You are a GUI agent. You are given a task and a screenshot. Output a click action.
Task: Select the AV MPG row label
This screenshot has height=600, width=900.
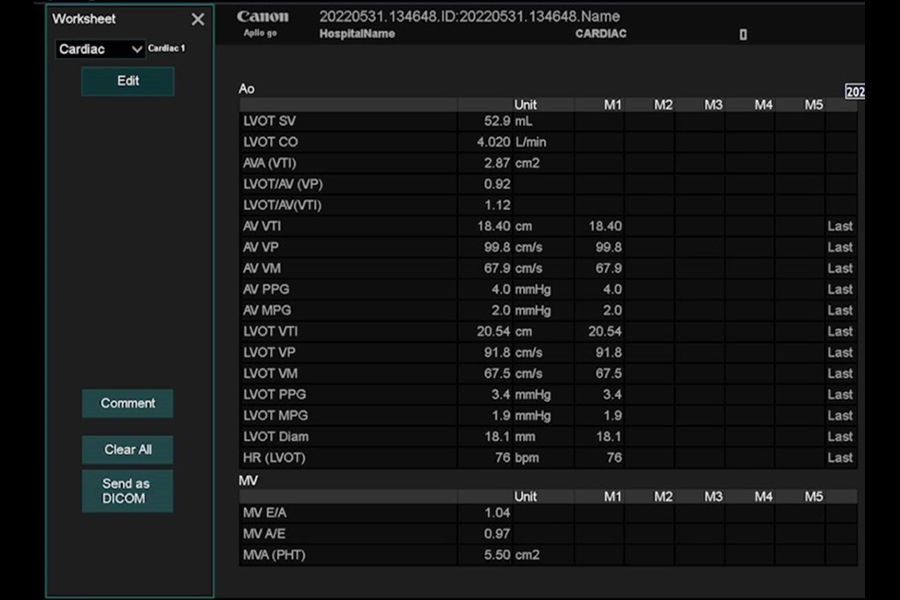click(267, 311)
